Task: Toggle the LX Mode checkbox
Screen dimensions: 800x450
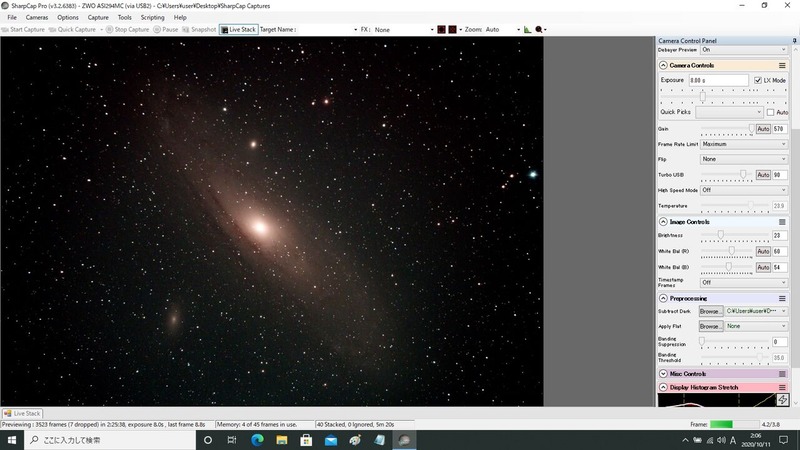Action: point(758,80)
